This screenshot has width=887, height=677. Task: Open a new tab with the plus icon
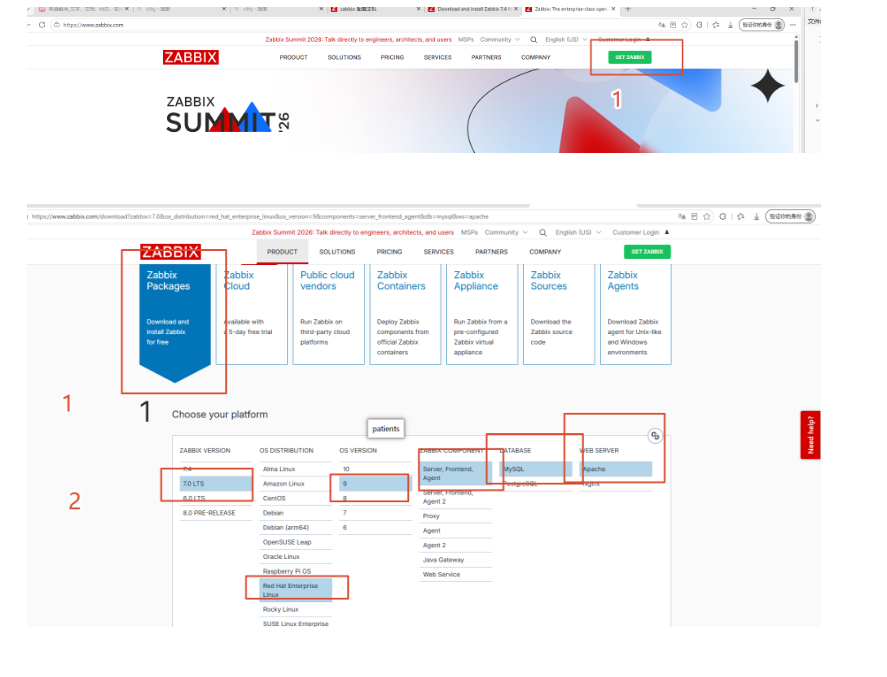tap(628, 9)
